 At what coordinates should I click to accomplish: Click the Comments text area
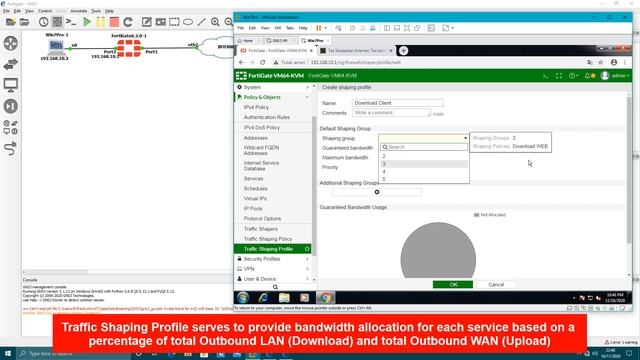(391, 113)
